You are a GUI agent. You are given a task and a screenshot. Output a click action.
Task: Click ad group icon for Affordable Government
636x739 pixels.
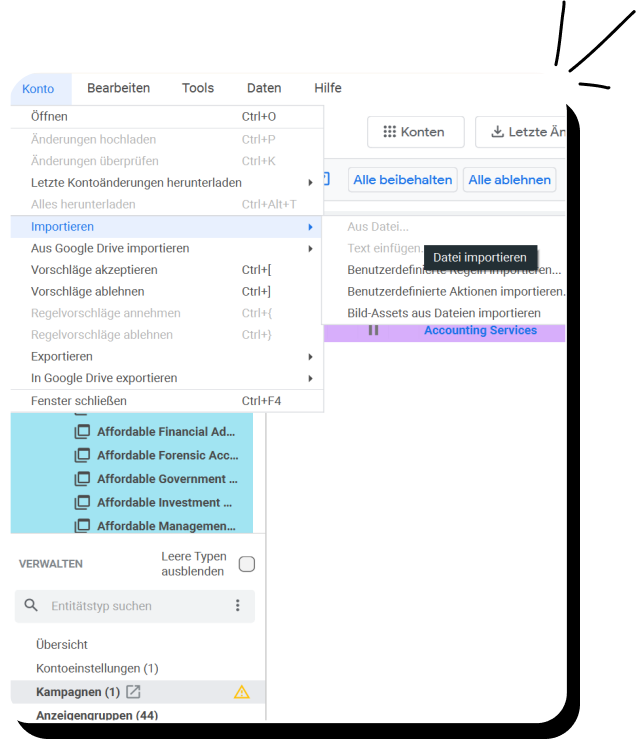(x=82, y=479)
